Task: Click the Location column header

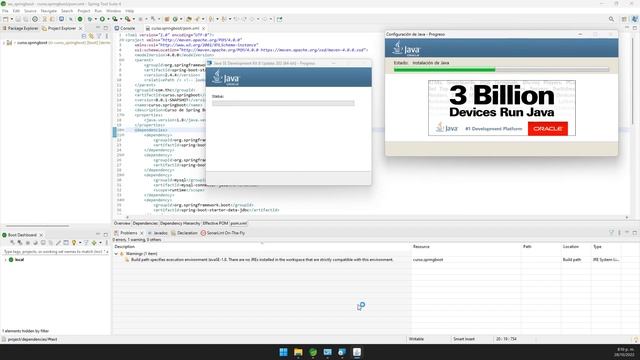Action: (x=571, y=247)
